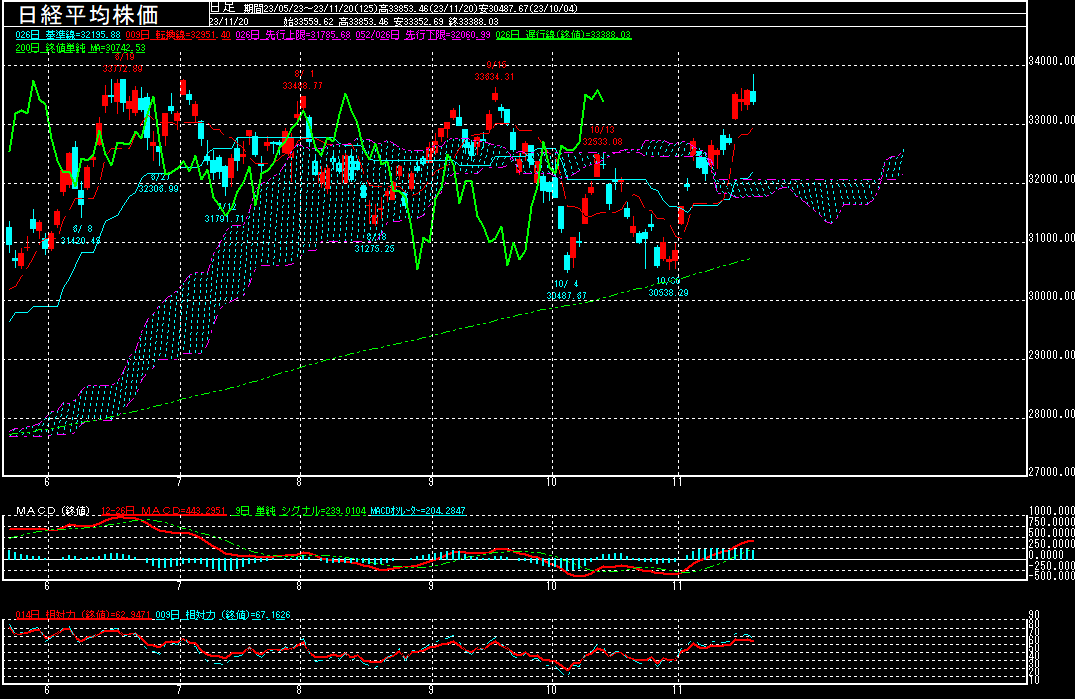
Task: Click the 終33388.03 closing value in header
Action: (x=473, y=21)
